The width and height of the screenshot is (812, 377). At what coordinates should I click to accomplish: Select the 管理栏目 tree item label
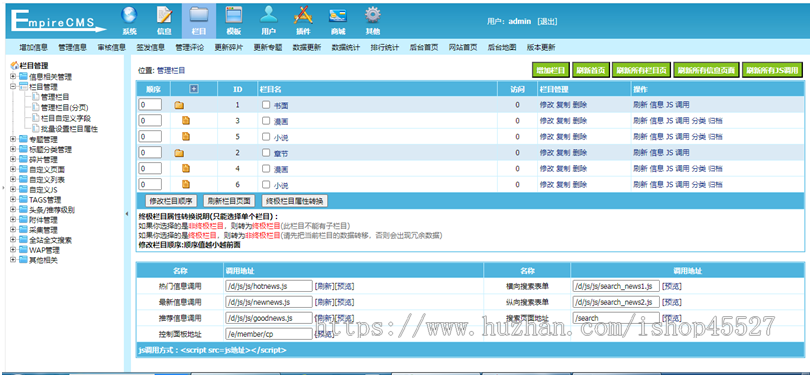pyautogui.click(x=55, y=97)
